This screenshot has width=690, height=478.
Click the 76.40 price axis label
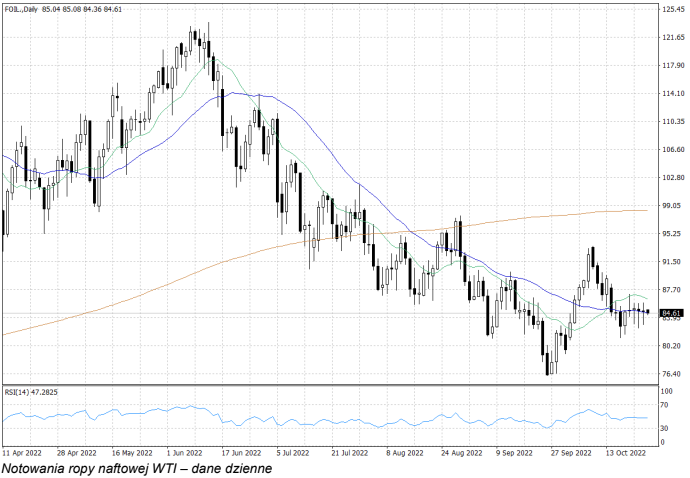[671, 373]
